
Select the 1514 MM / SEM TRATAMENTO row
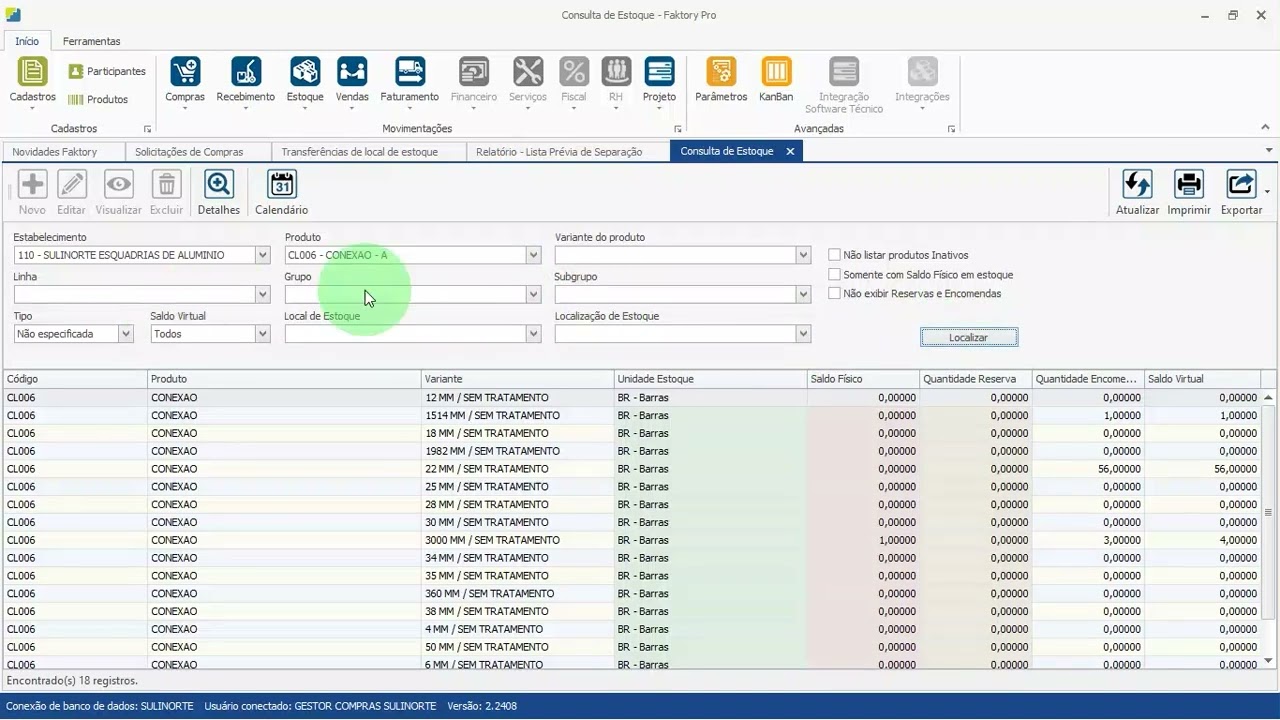click(x=632, y=415)
